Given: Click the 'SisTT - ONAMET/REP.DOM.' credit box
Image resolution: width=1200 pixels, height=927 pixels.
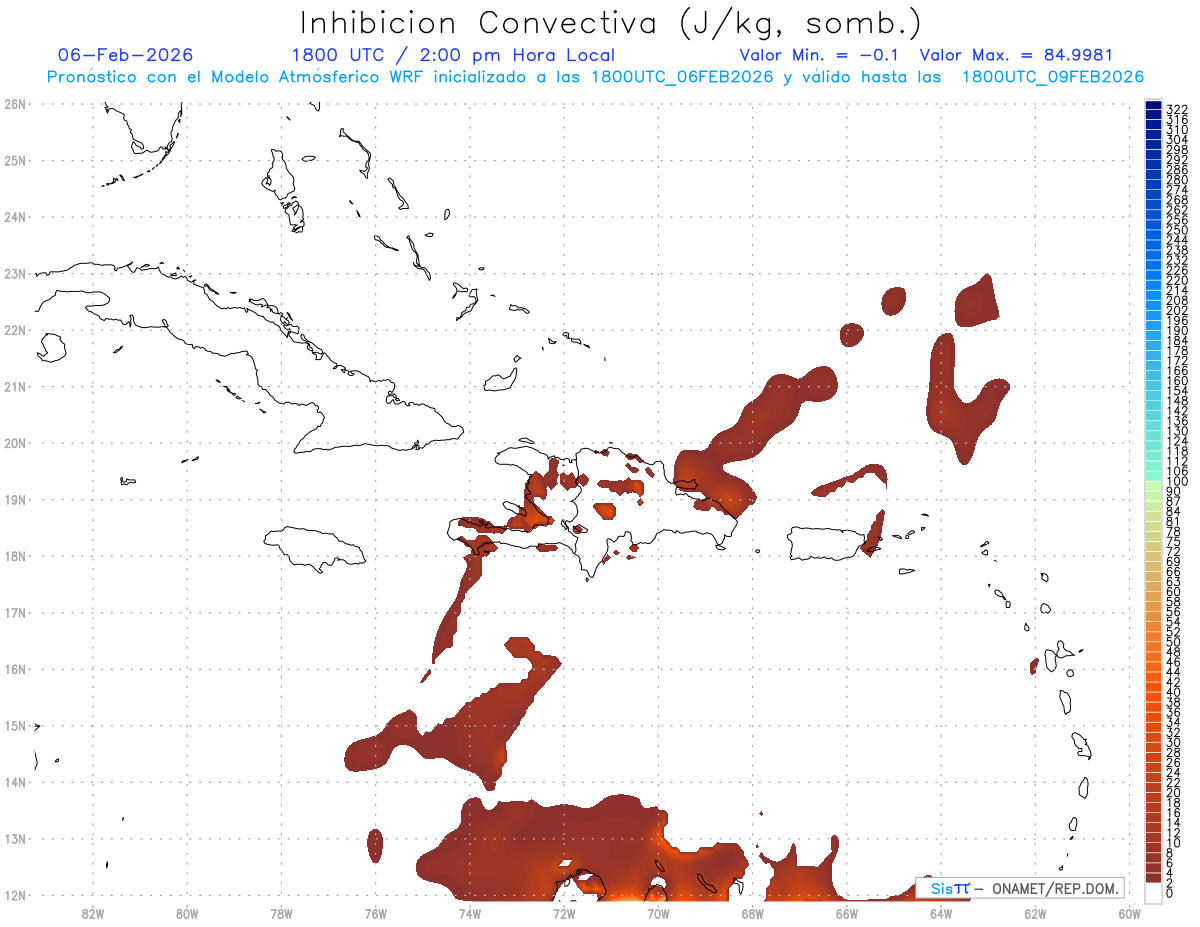Looking at the screenshot, I should (1020, 888).
